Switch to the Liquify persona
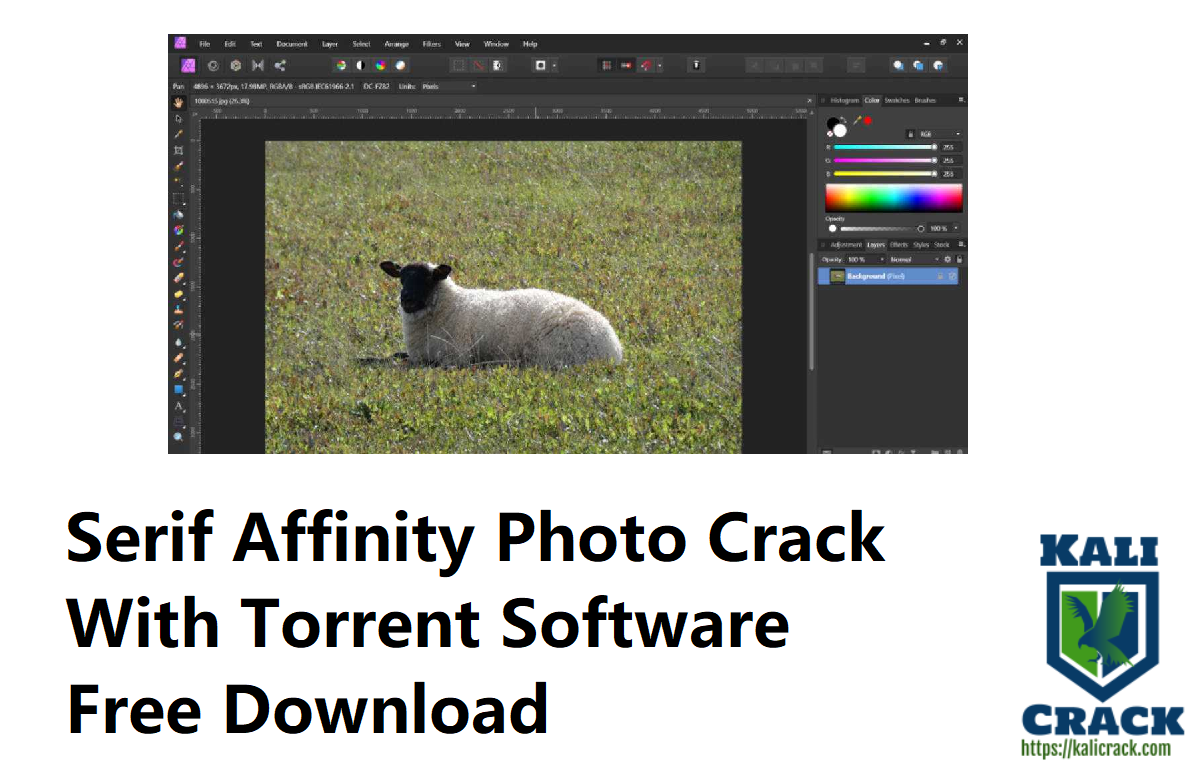1200x765 pixels. (213, 66)
